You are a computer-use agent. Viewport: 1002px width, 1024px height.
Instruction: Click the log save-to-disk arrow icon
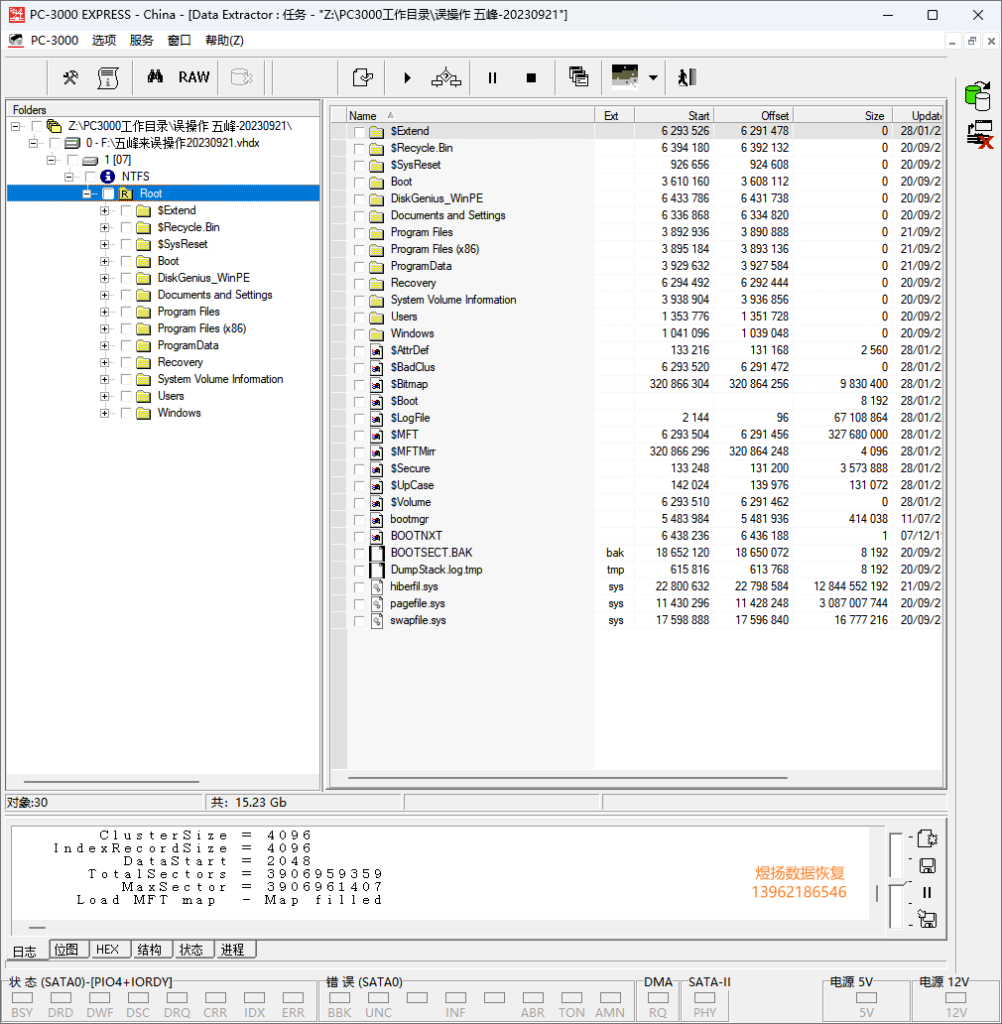pyautogui.click(x=927, y=919)
